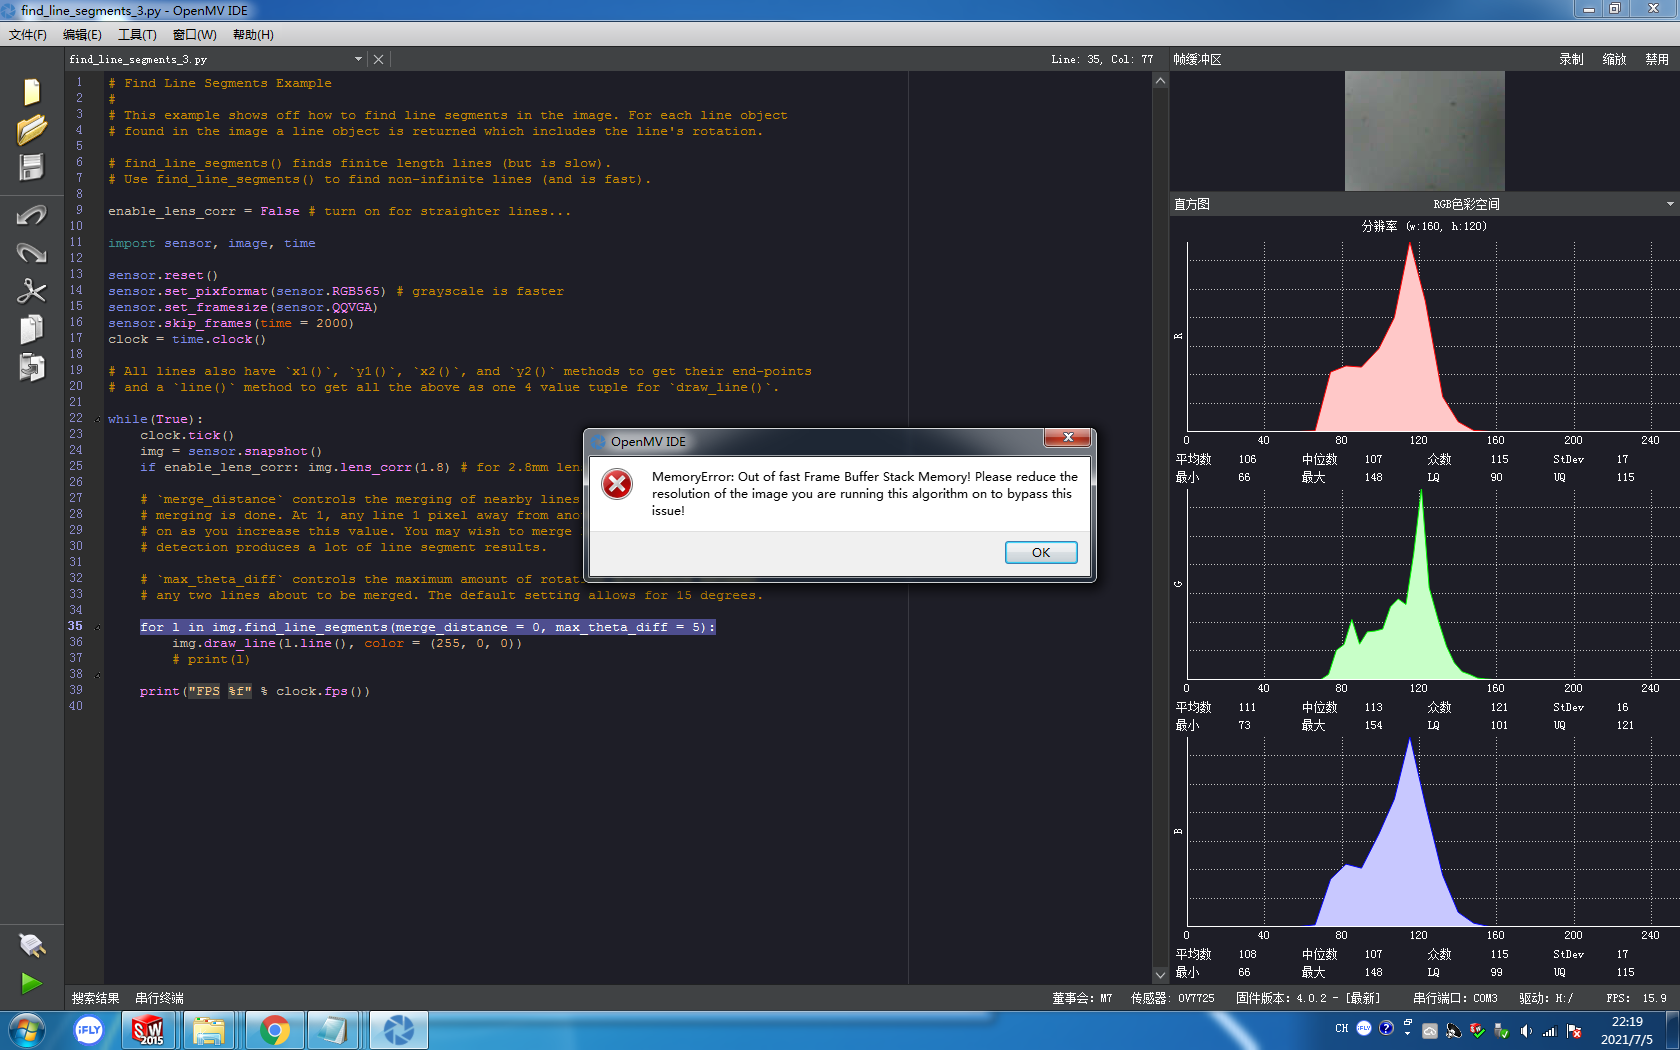Open Google Chrome from the taskbar

click(274, 1030)
